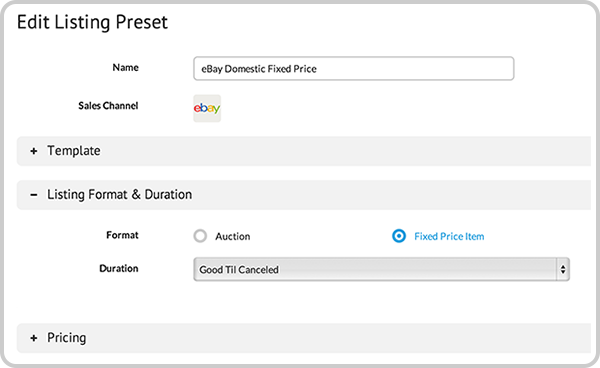
Task: Open the Good Til Canceled duration dropdown
Action: [x=382, y=269]
